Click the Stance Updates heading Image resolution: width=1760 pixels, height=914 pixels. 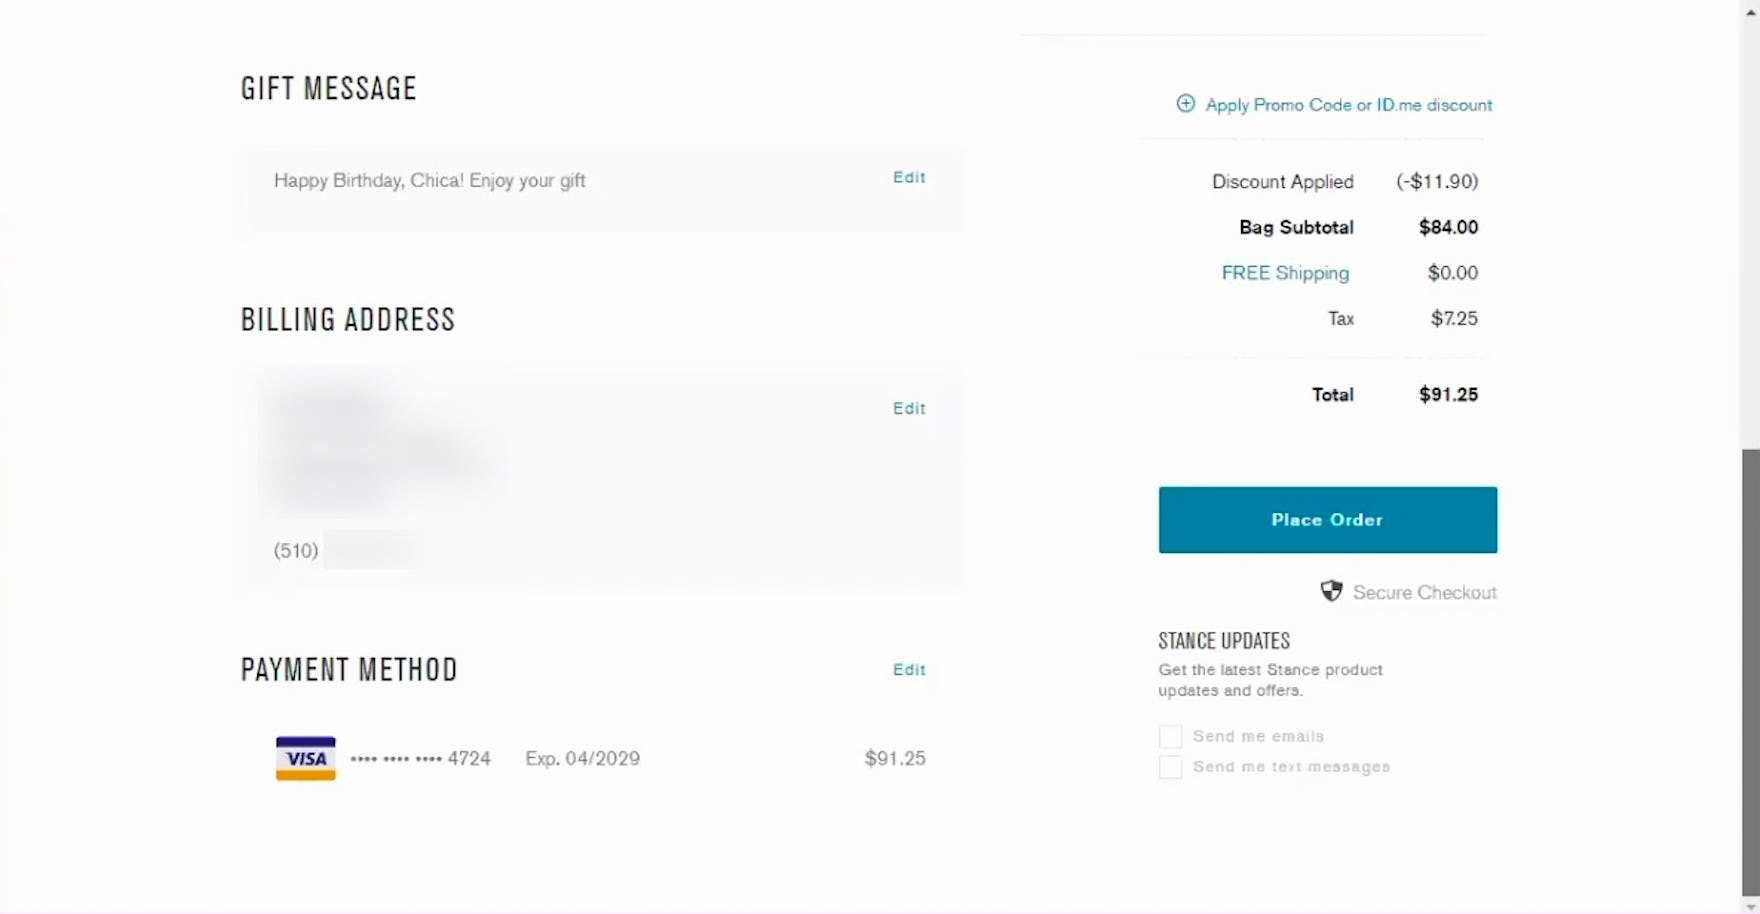tap(1224, 641)
